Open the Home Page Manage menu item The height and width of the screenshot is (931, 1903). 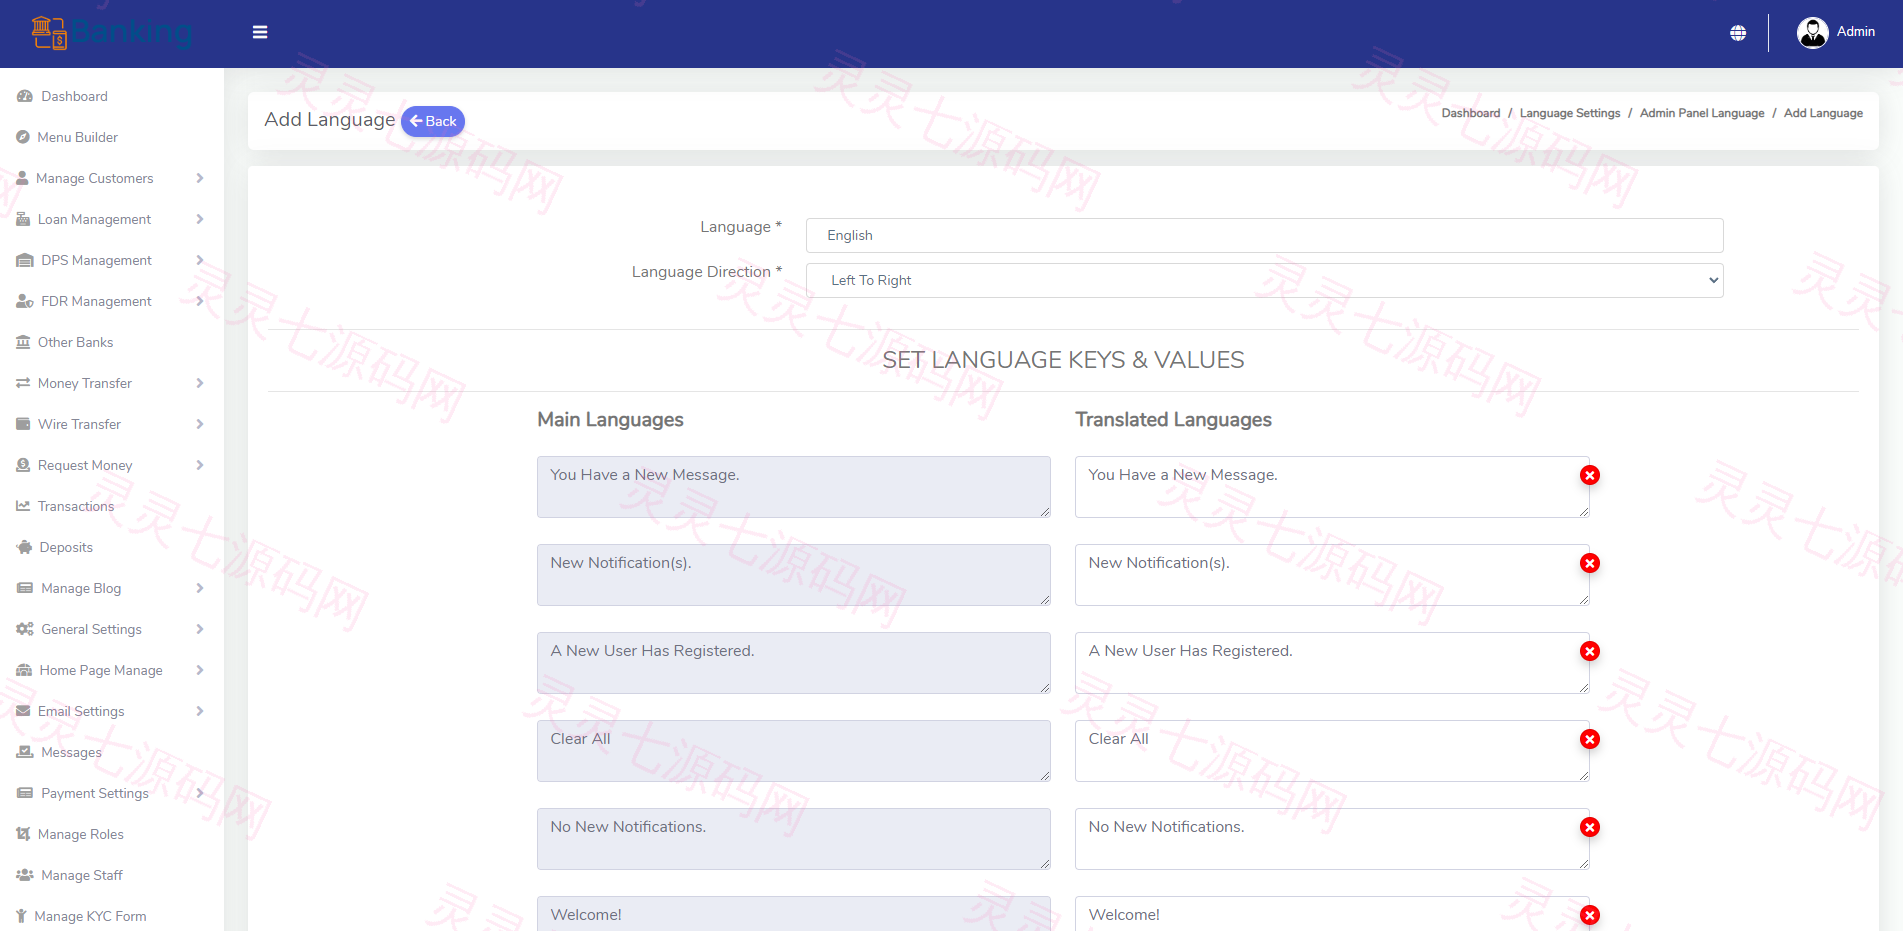111,670
